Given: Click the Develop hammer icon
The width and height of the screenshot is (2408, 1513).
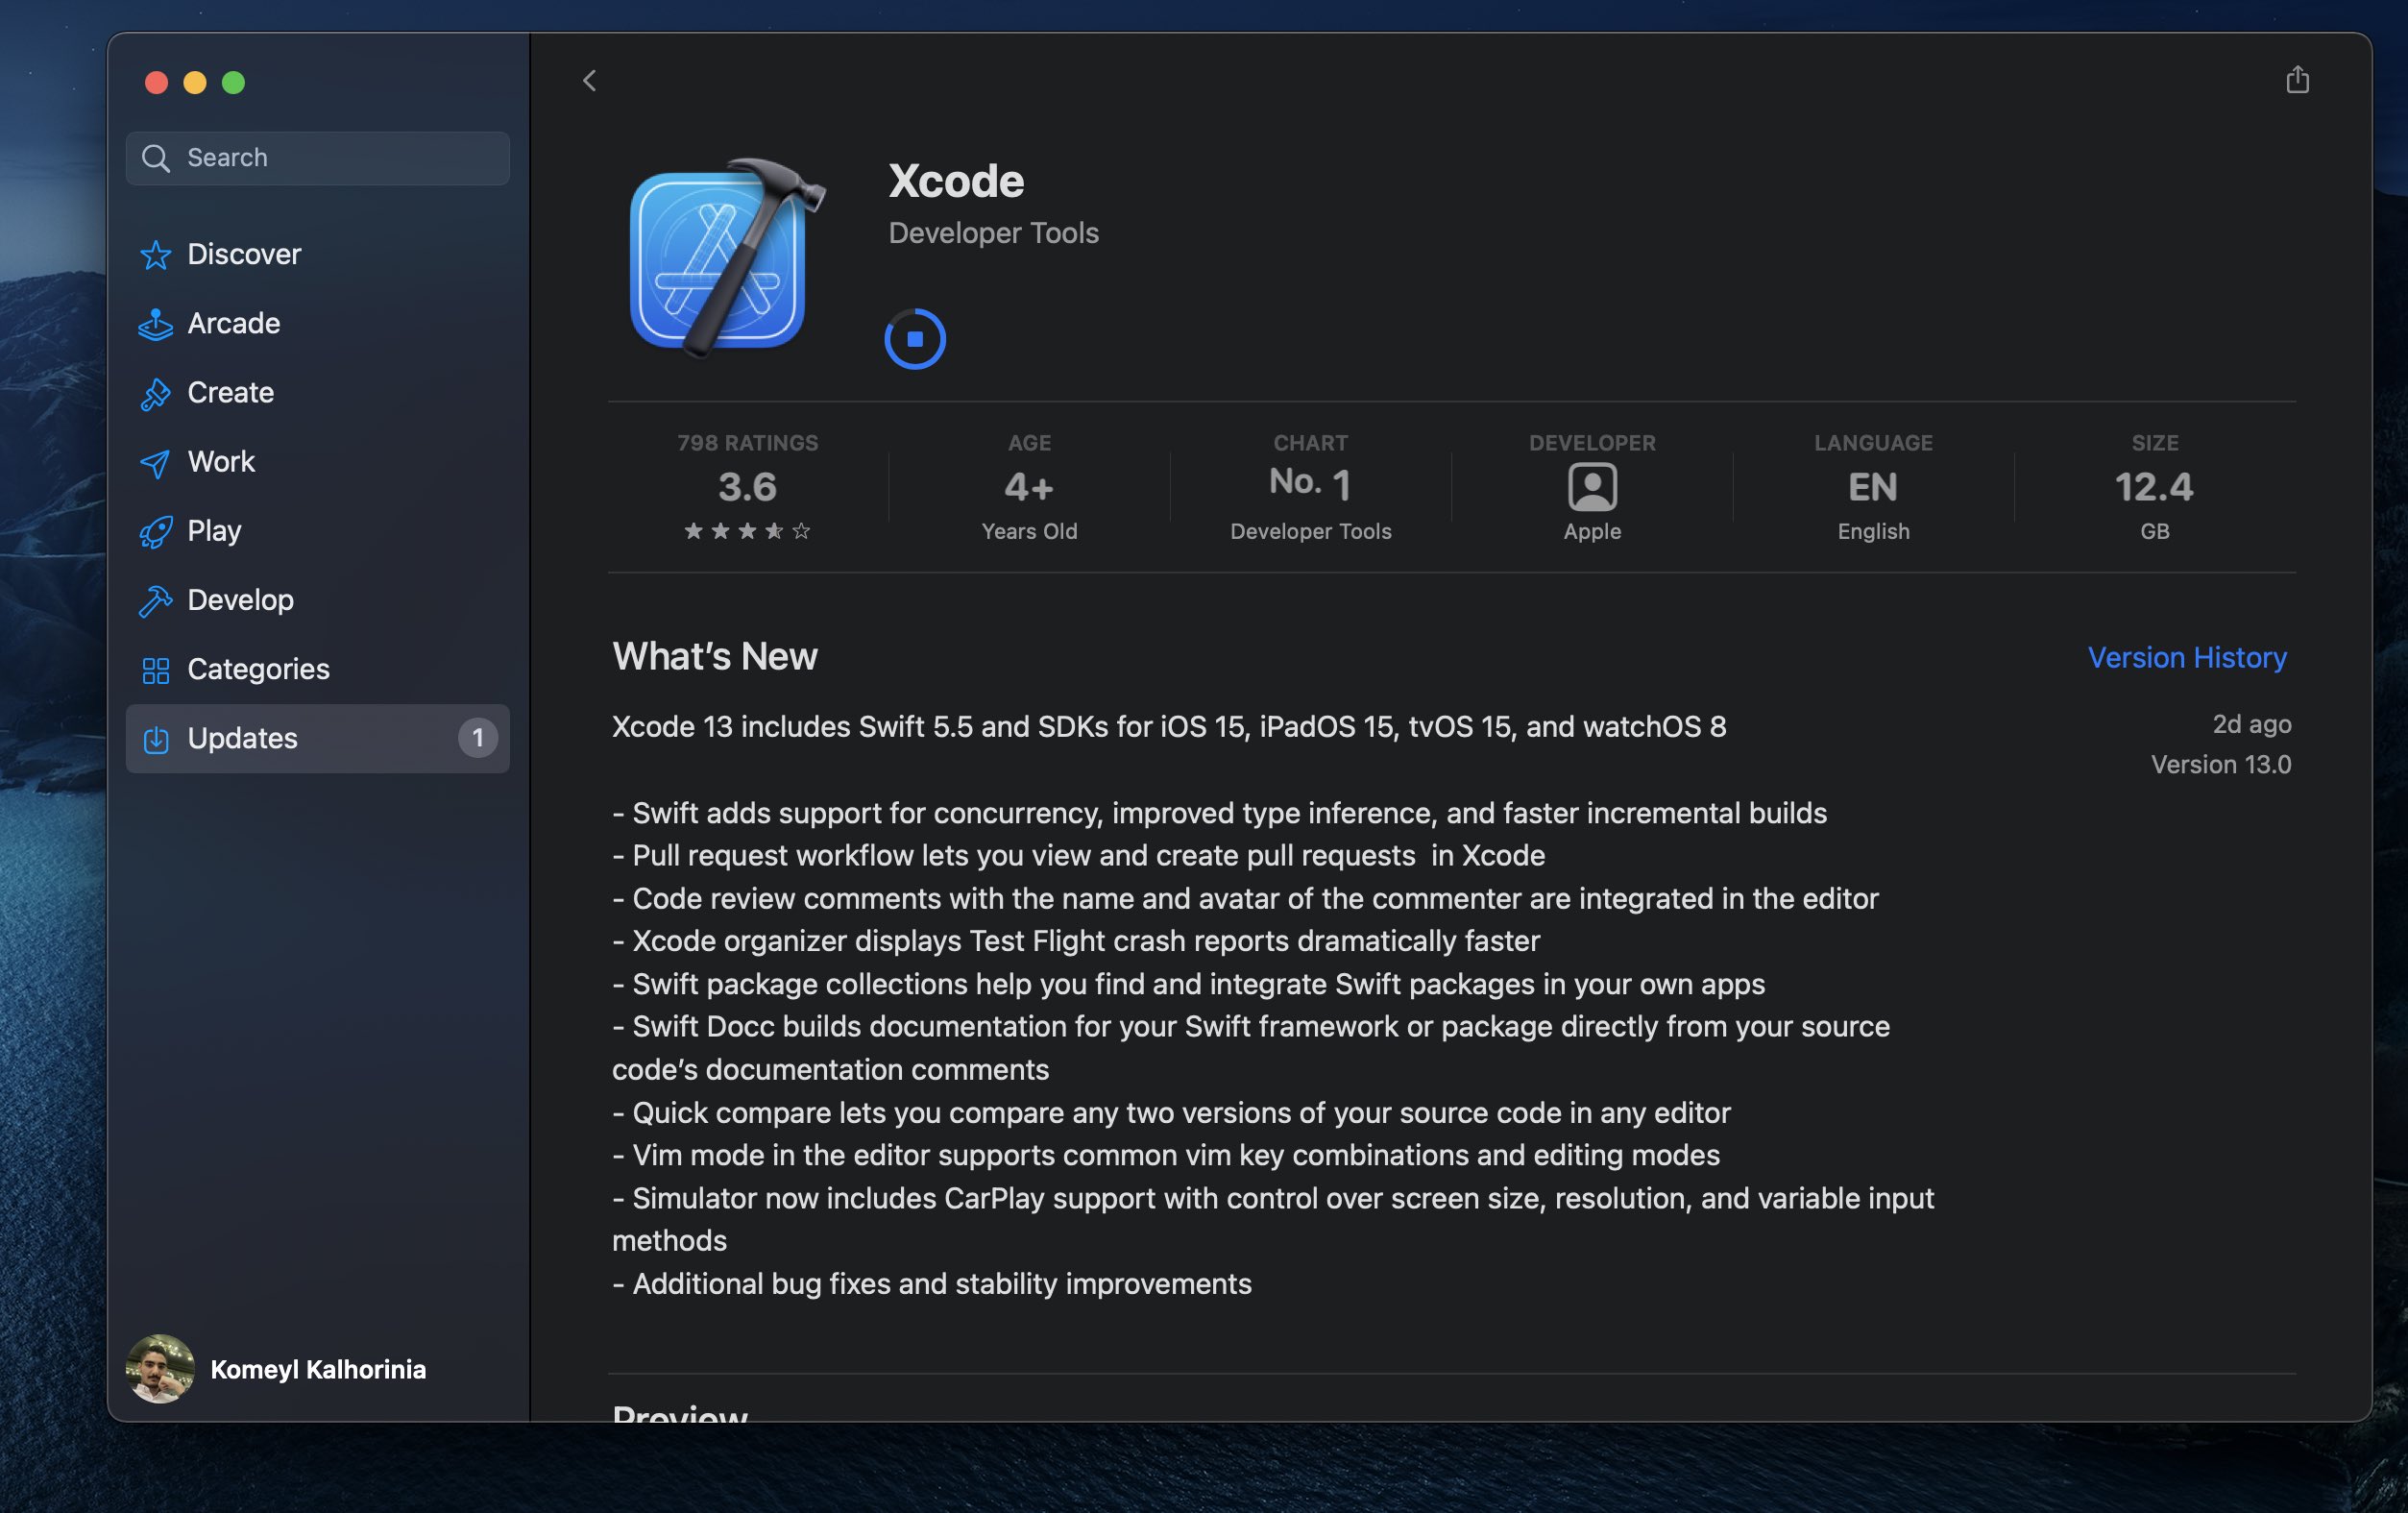Looking at the screenshot, I should click(x=155, y=601).
